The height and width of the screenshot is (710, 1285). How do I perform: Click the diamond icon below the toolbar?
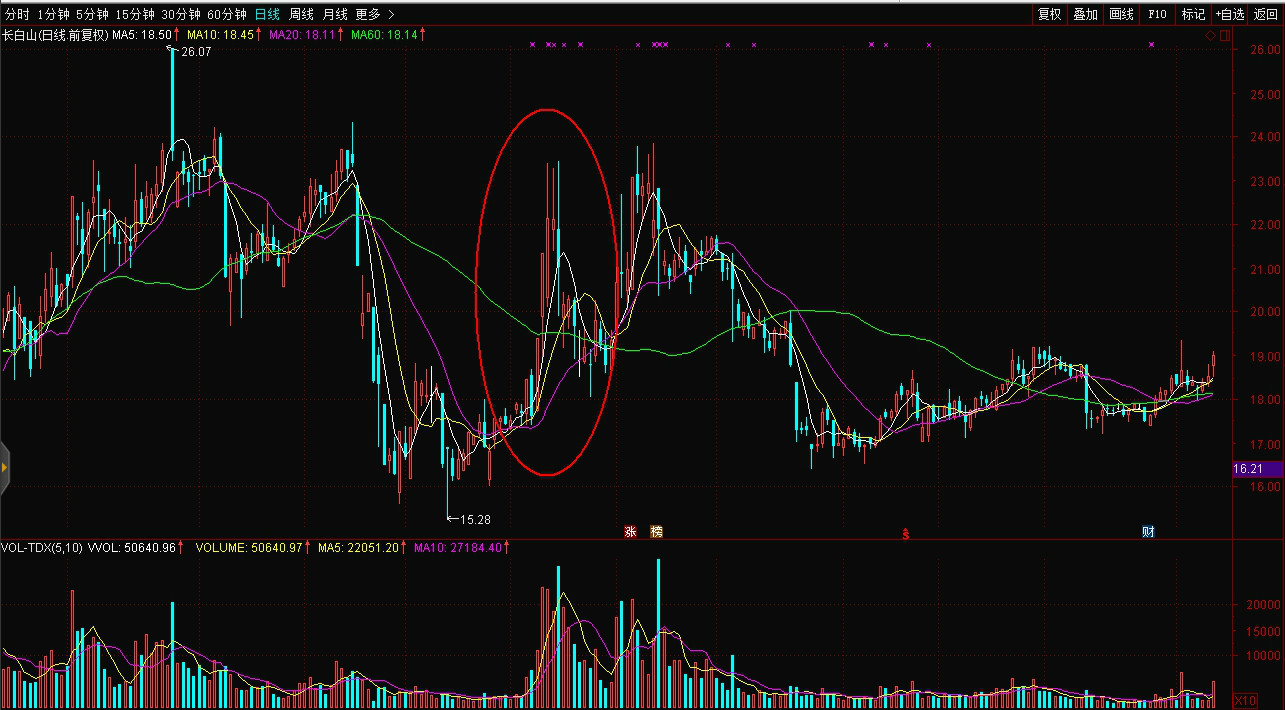(1210, 35)
